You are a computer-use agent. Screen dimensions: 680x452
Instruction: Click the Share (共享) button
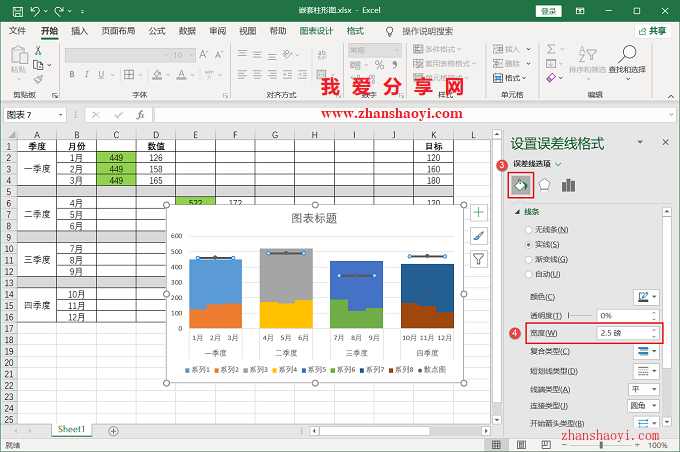click(653, 31)
